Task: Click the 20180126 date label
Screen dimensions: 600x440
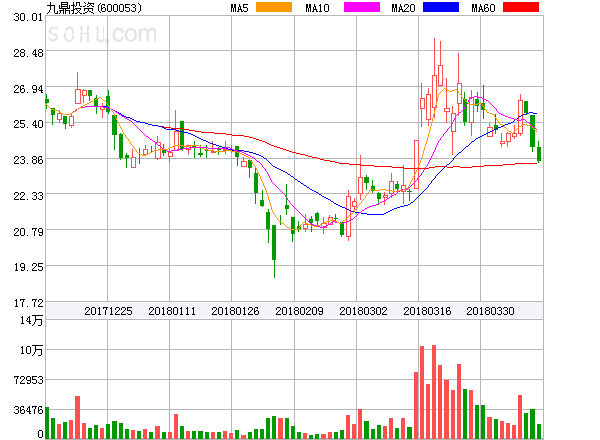Action: pyautogui.click(x=235, y=311)
